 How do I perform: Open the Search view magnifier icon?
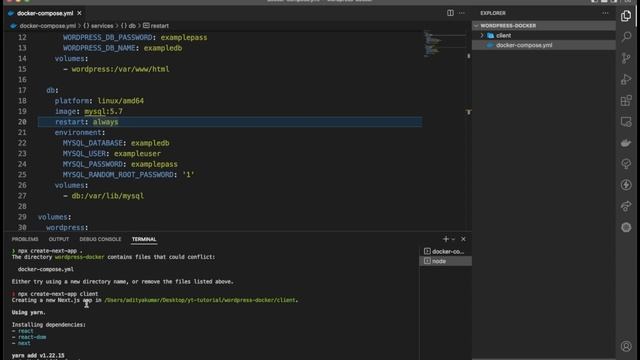click(626, 37)
